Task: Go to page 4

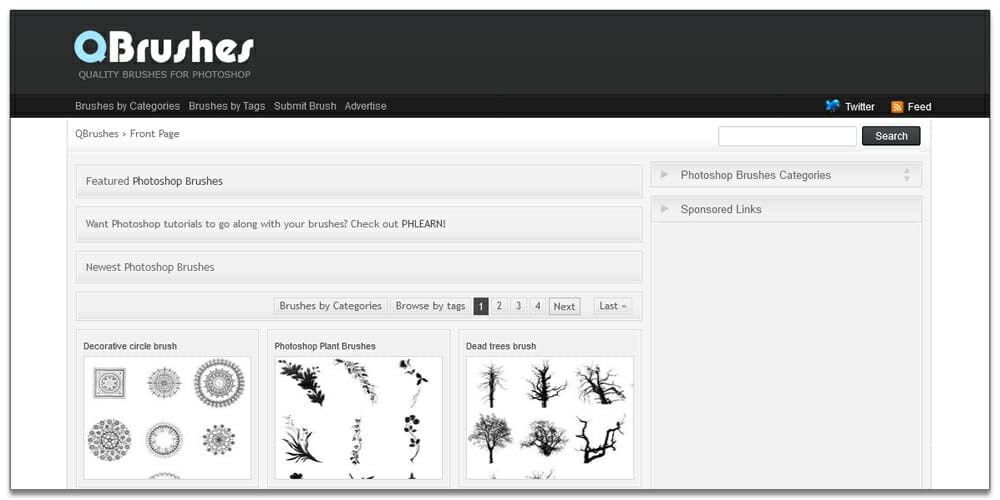Action: (x=538, y=306)
